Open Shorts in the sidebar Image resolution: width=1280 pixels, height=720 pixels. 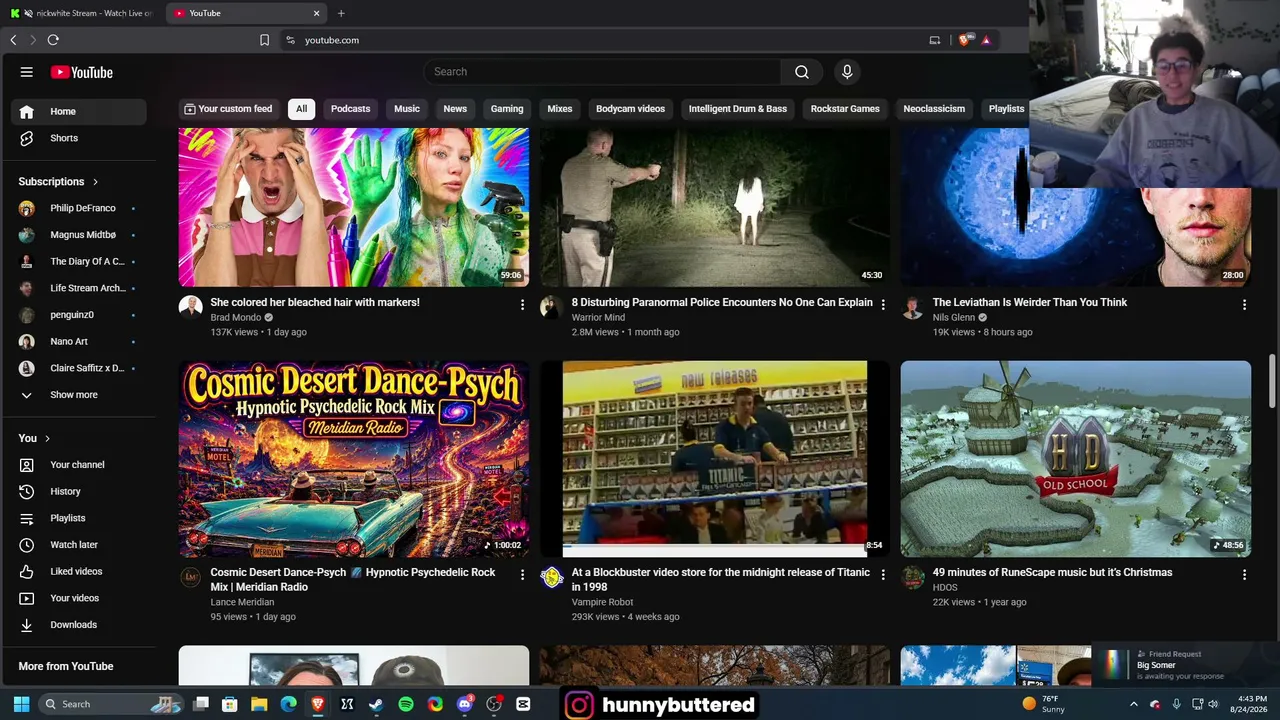(x=80, y=138)
